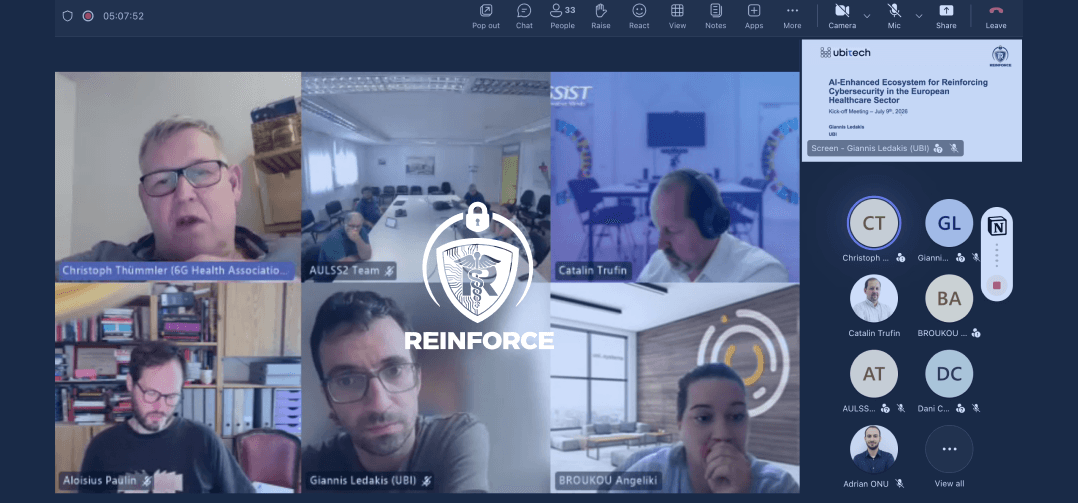Show the People list
Image resolution: width=1078 pixels, height=503 pixels.
pyautogui.click(x=562, y=16)
